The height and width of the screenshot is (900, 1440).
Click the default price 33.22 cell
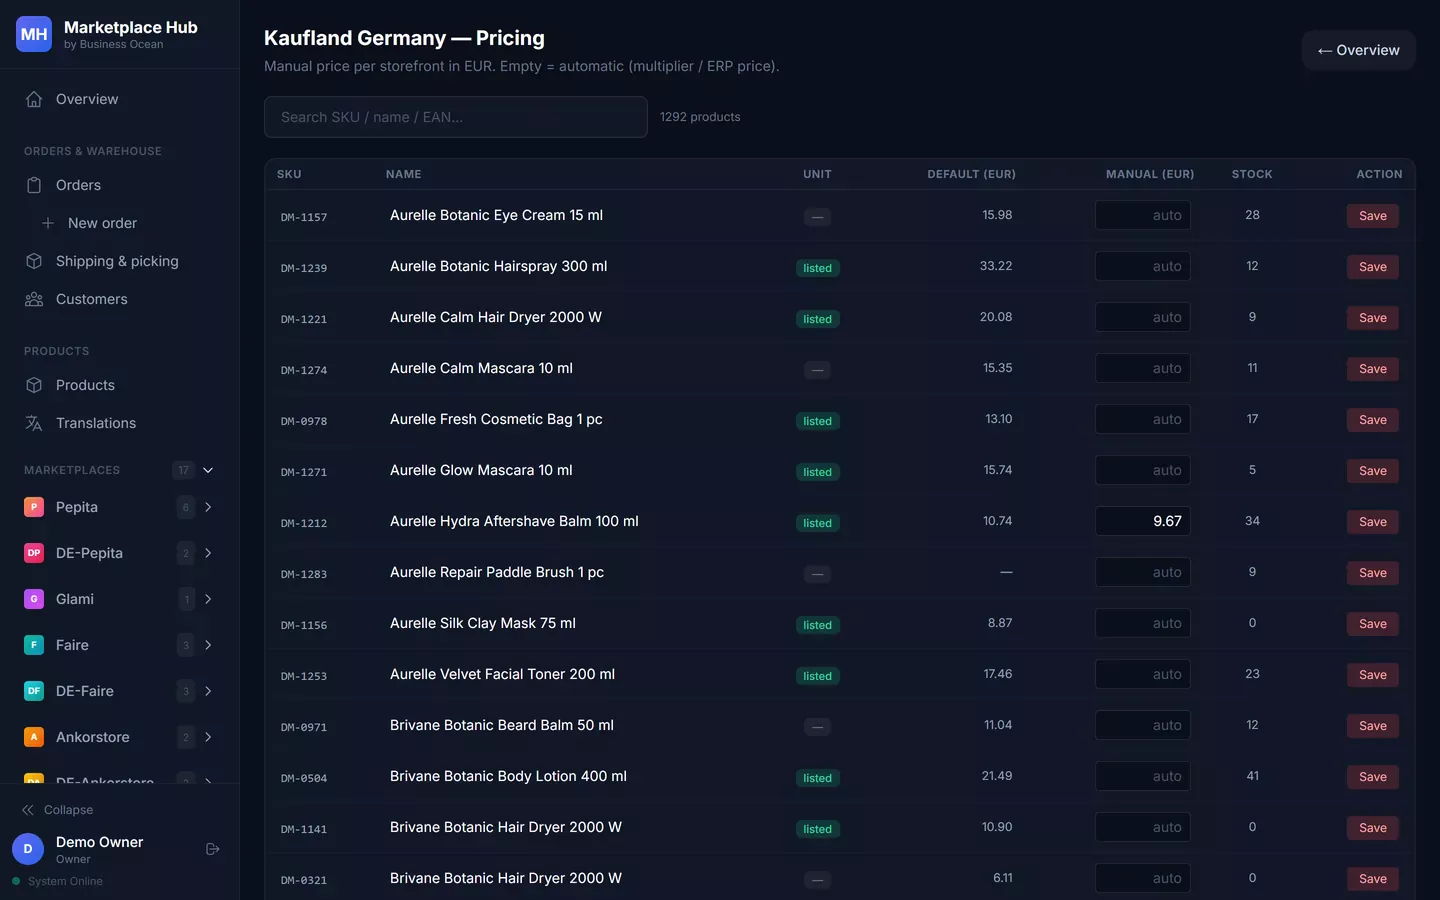click(996, 266)
